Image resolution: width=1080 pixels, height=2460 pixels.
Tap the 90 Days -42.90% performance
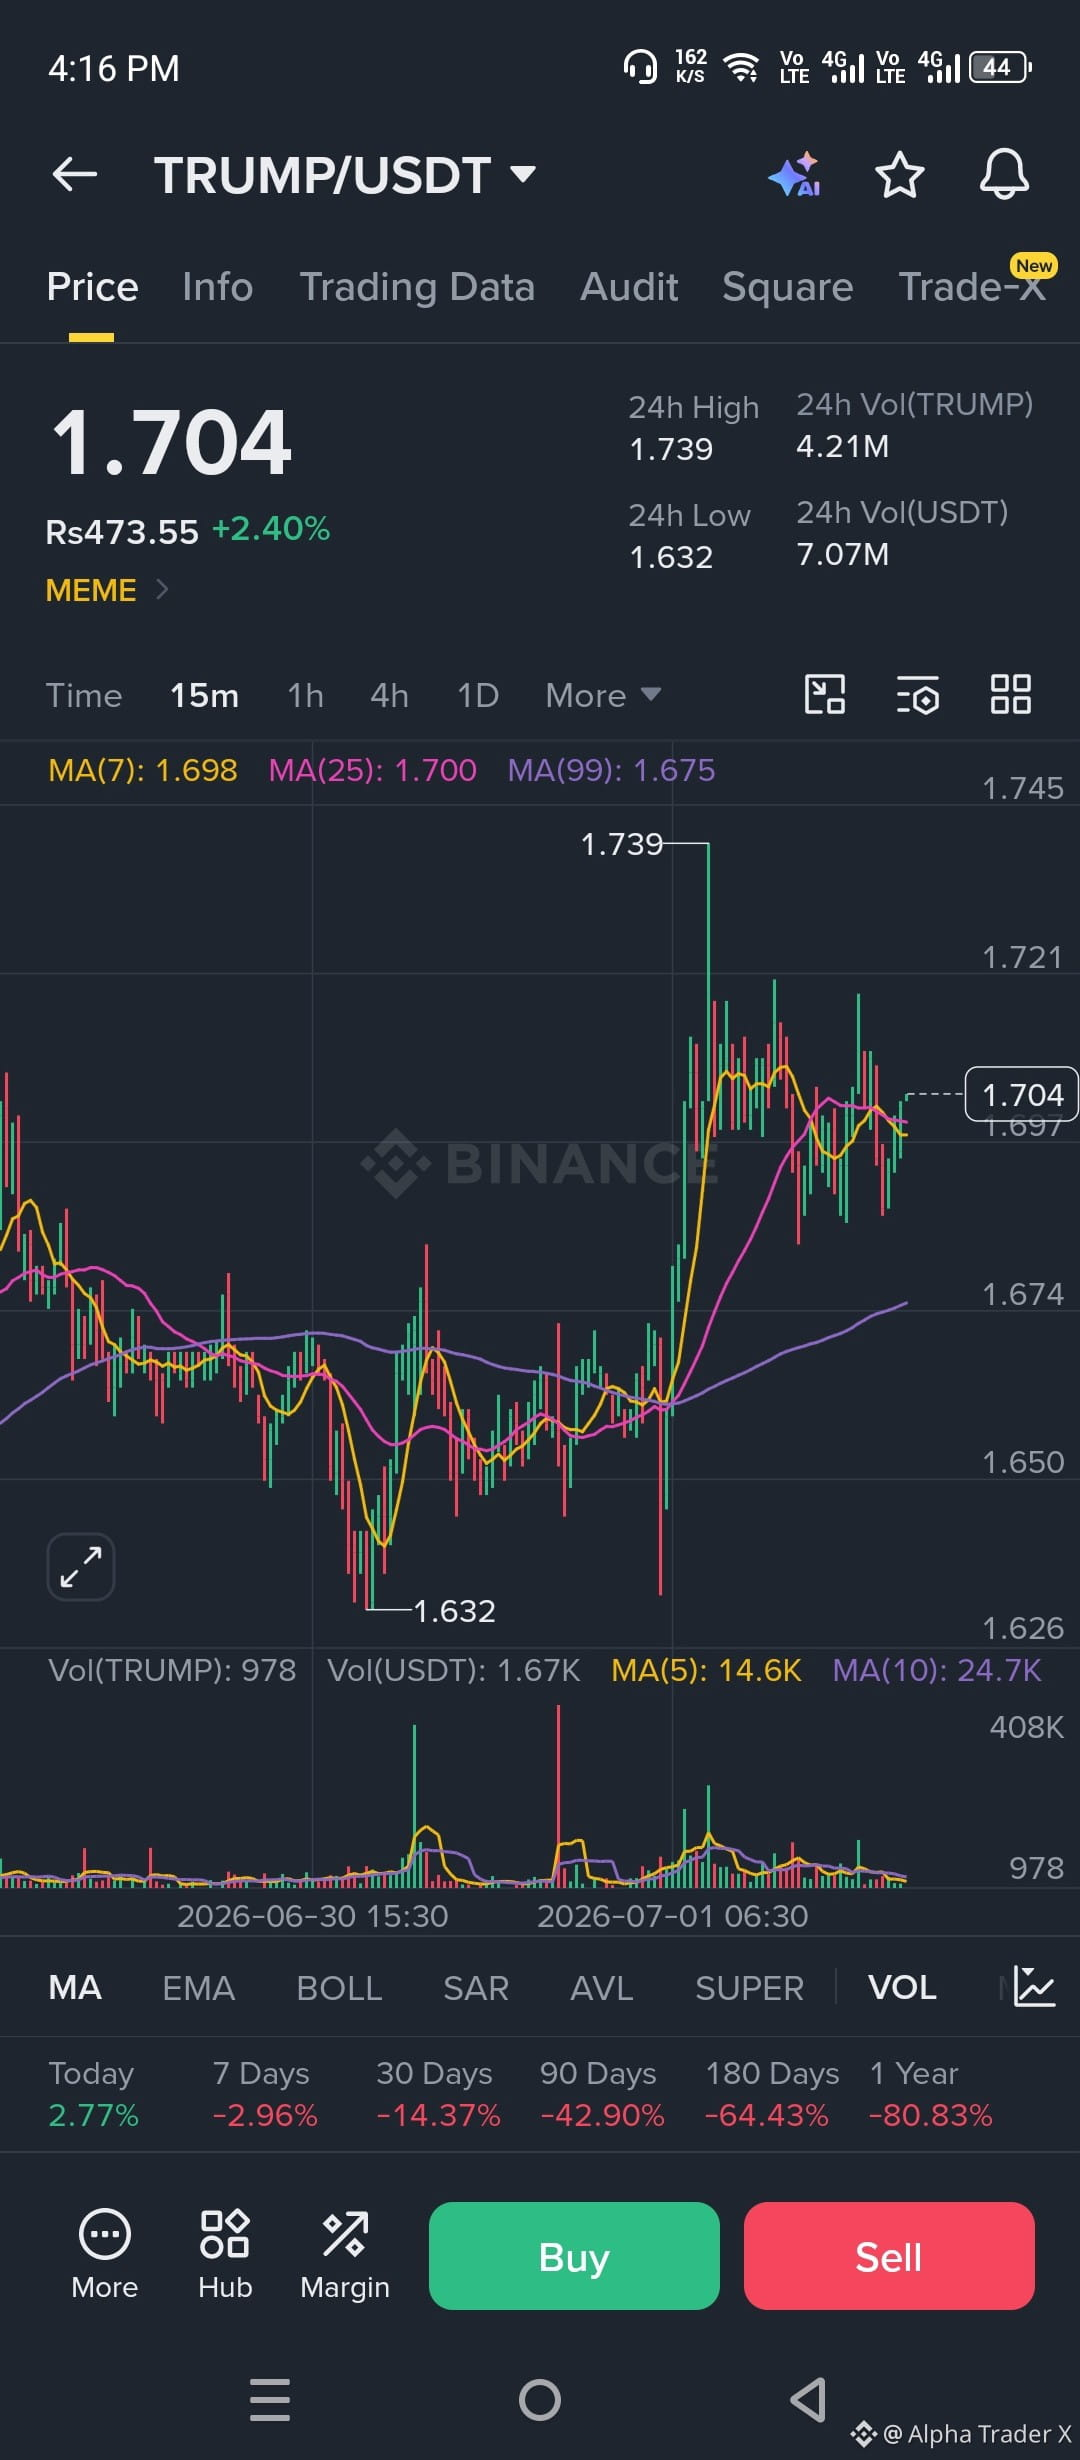point(602,2094)
